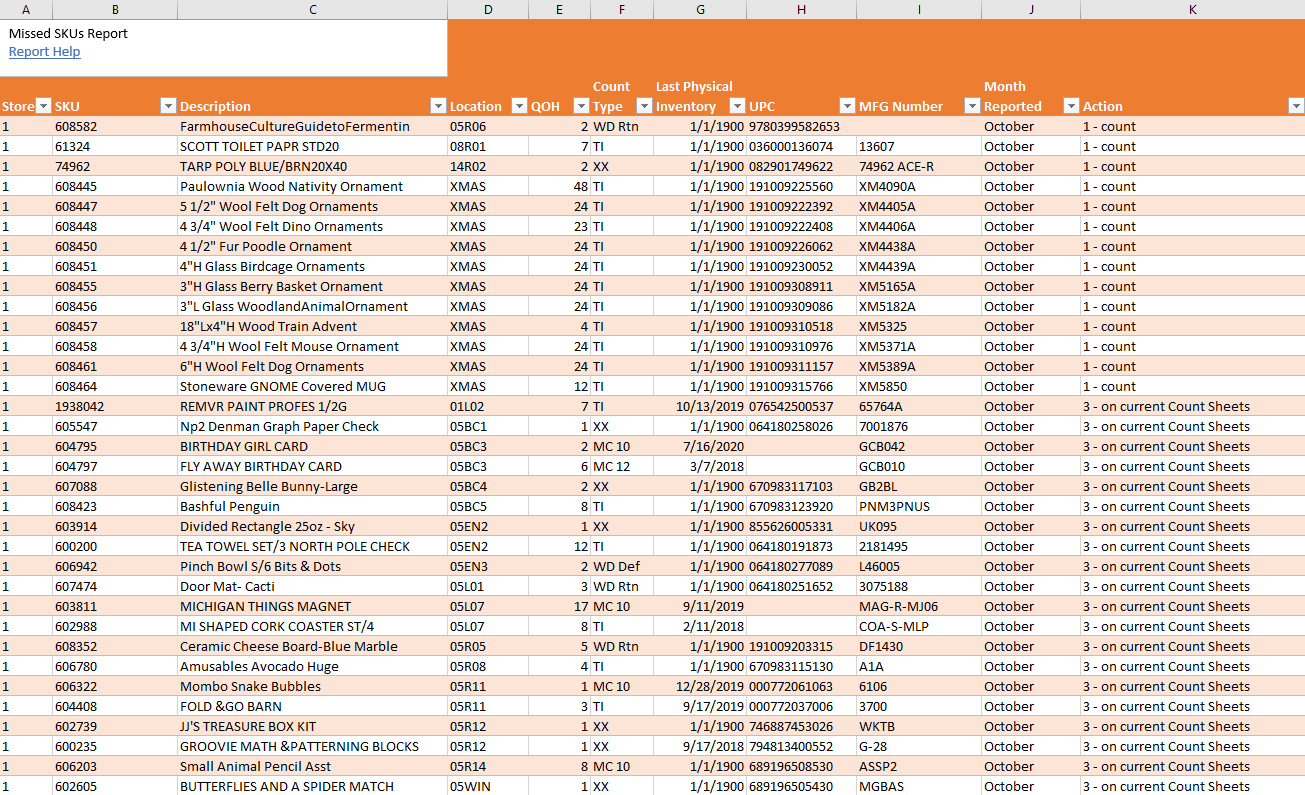This screenshot has height=795, width=1305.
Task: Open the Month Reported filter dropdown
Action: pyautogui.click(x=1071, y=106)
